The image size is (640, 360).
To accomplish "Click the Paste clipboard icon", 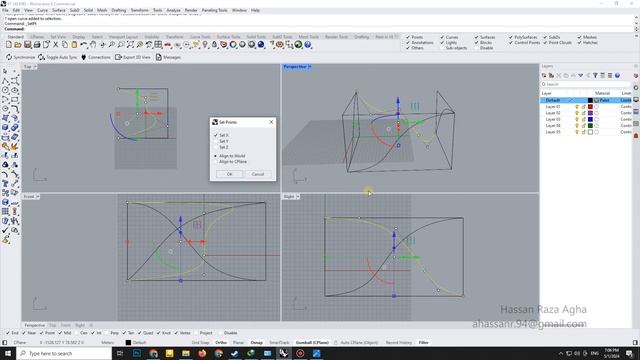I will pos(74,45).
